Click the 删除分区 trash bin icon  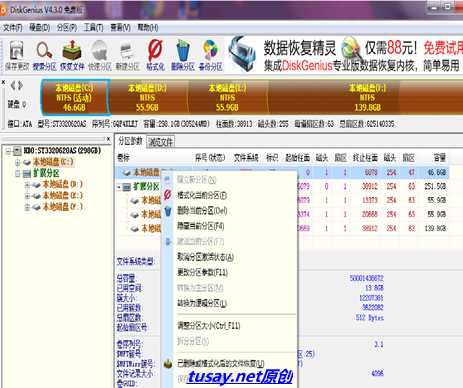pos(183,55)
